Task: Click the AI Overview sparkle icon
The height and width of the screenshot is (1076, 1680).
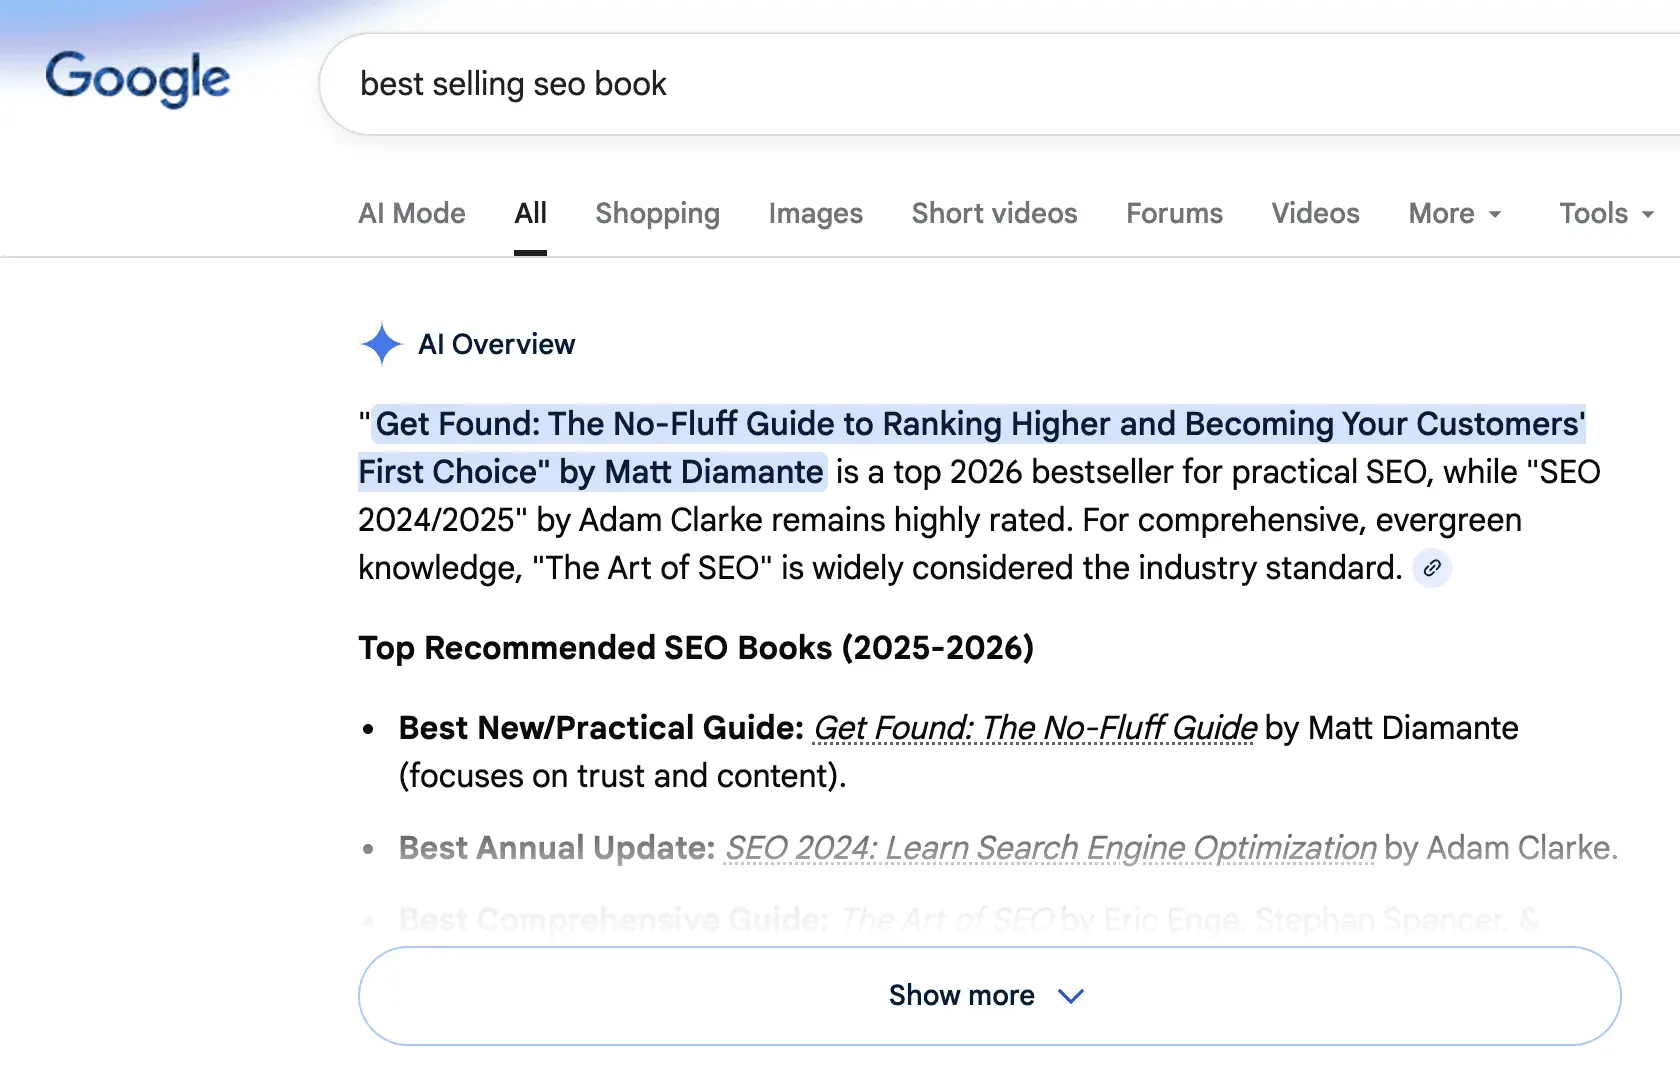Action: coord(381,344)
